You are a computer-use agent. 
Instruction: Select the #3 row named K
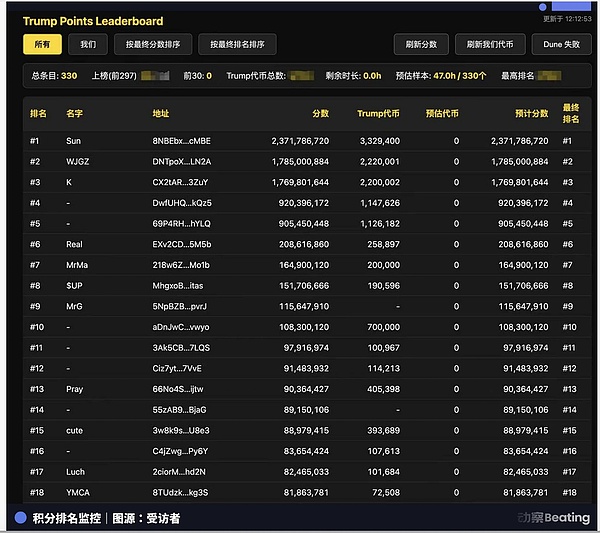[68, 182]
